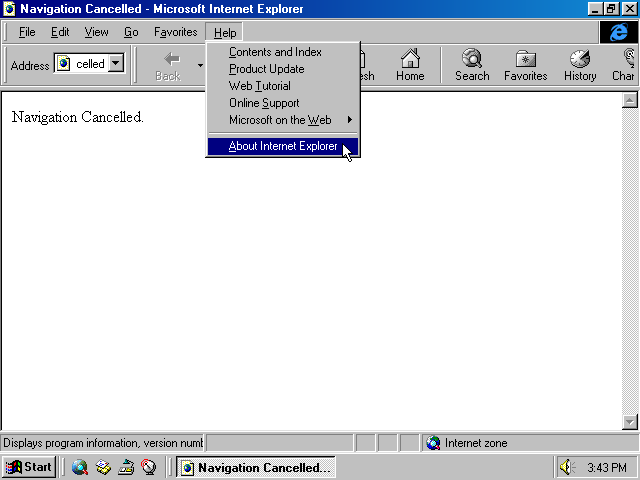Click the status bar description text
This screenshot has width=640, height=480.
coord(102,443)
